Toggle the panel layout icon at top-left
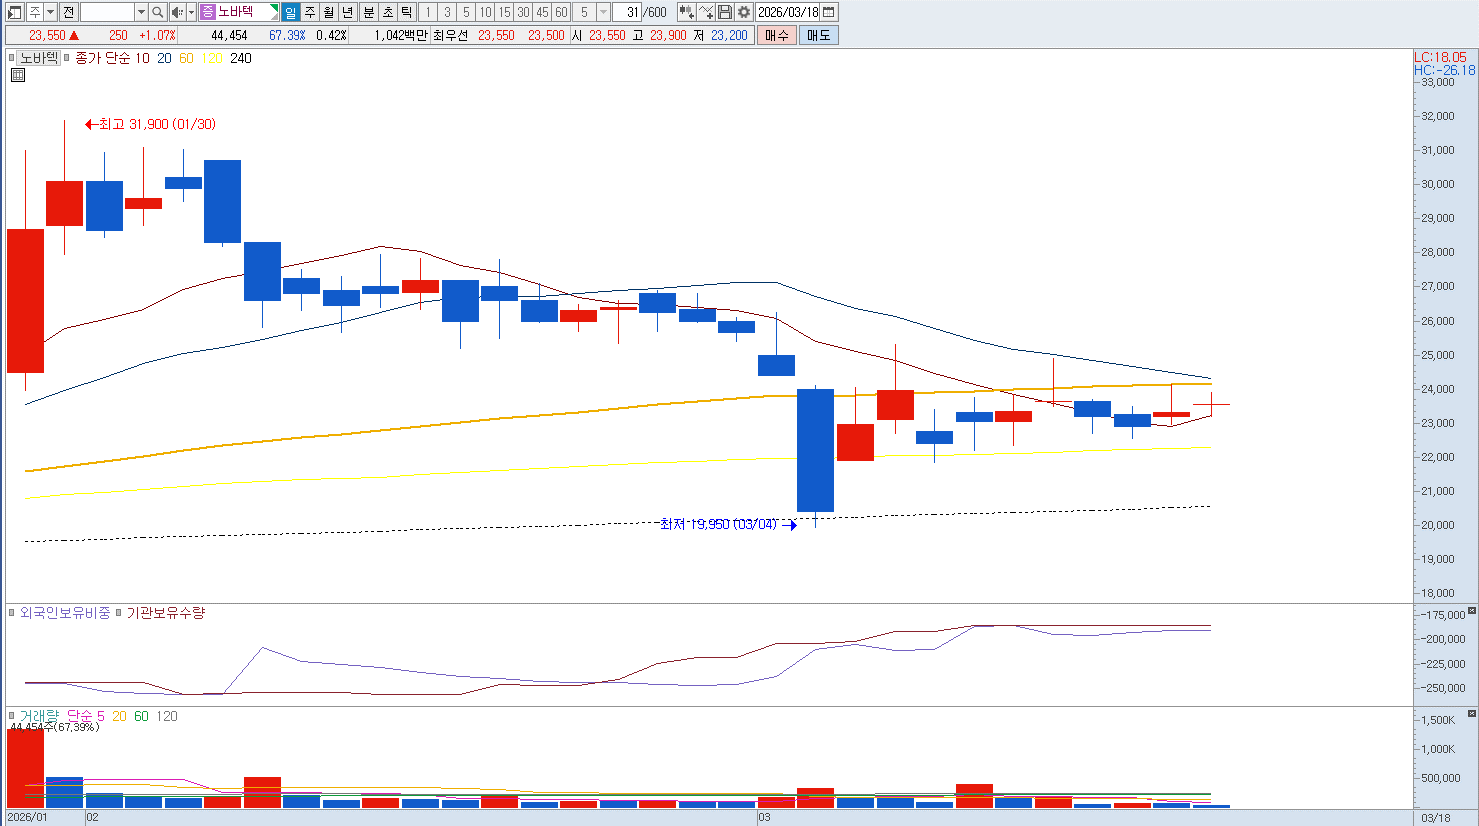1479x826 pixels. tap(14, 12)
